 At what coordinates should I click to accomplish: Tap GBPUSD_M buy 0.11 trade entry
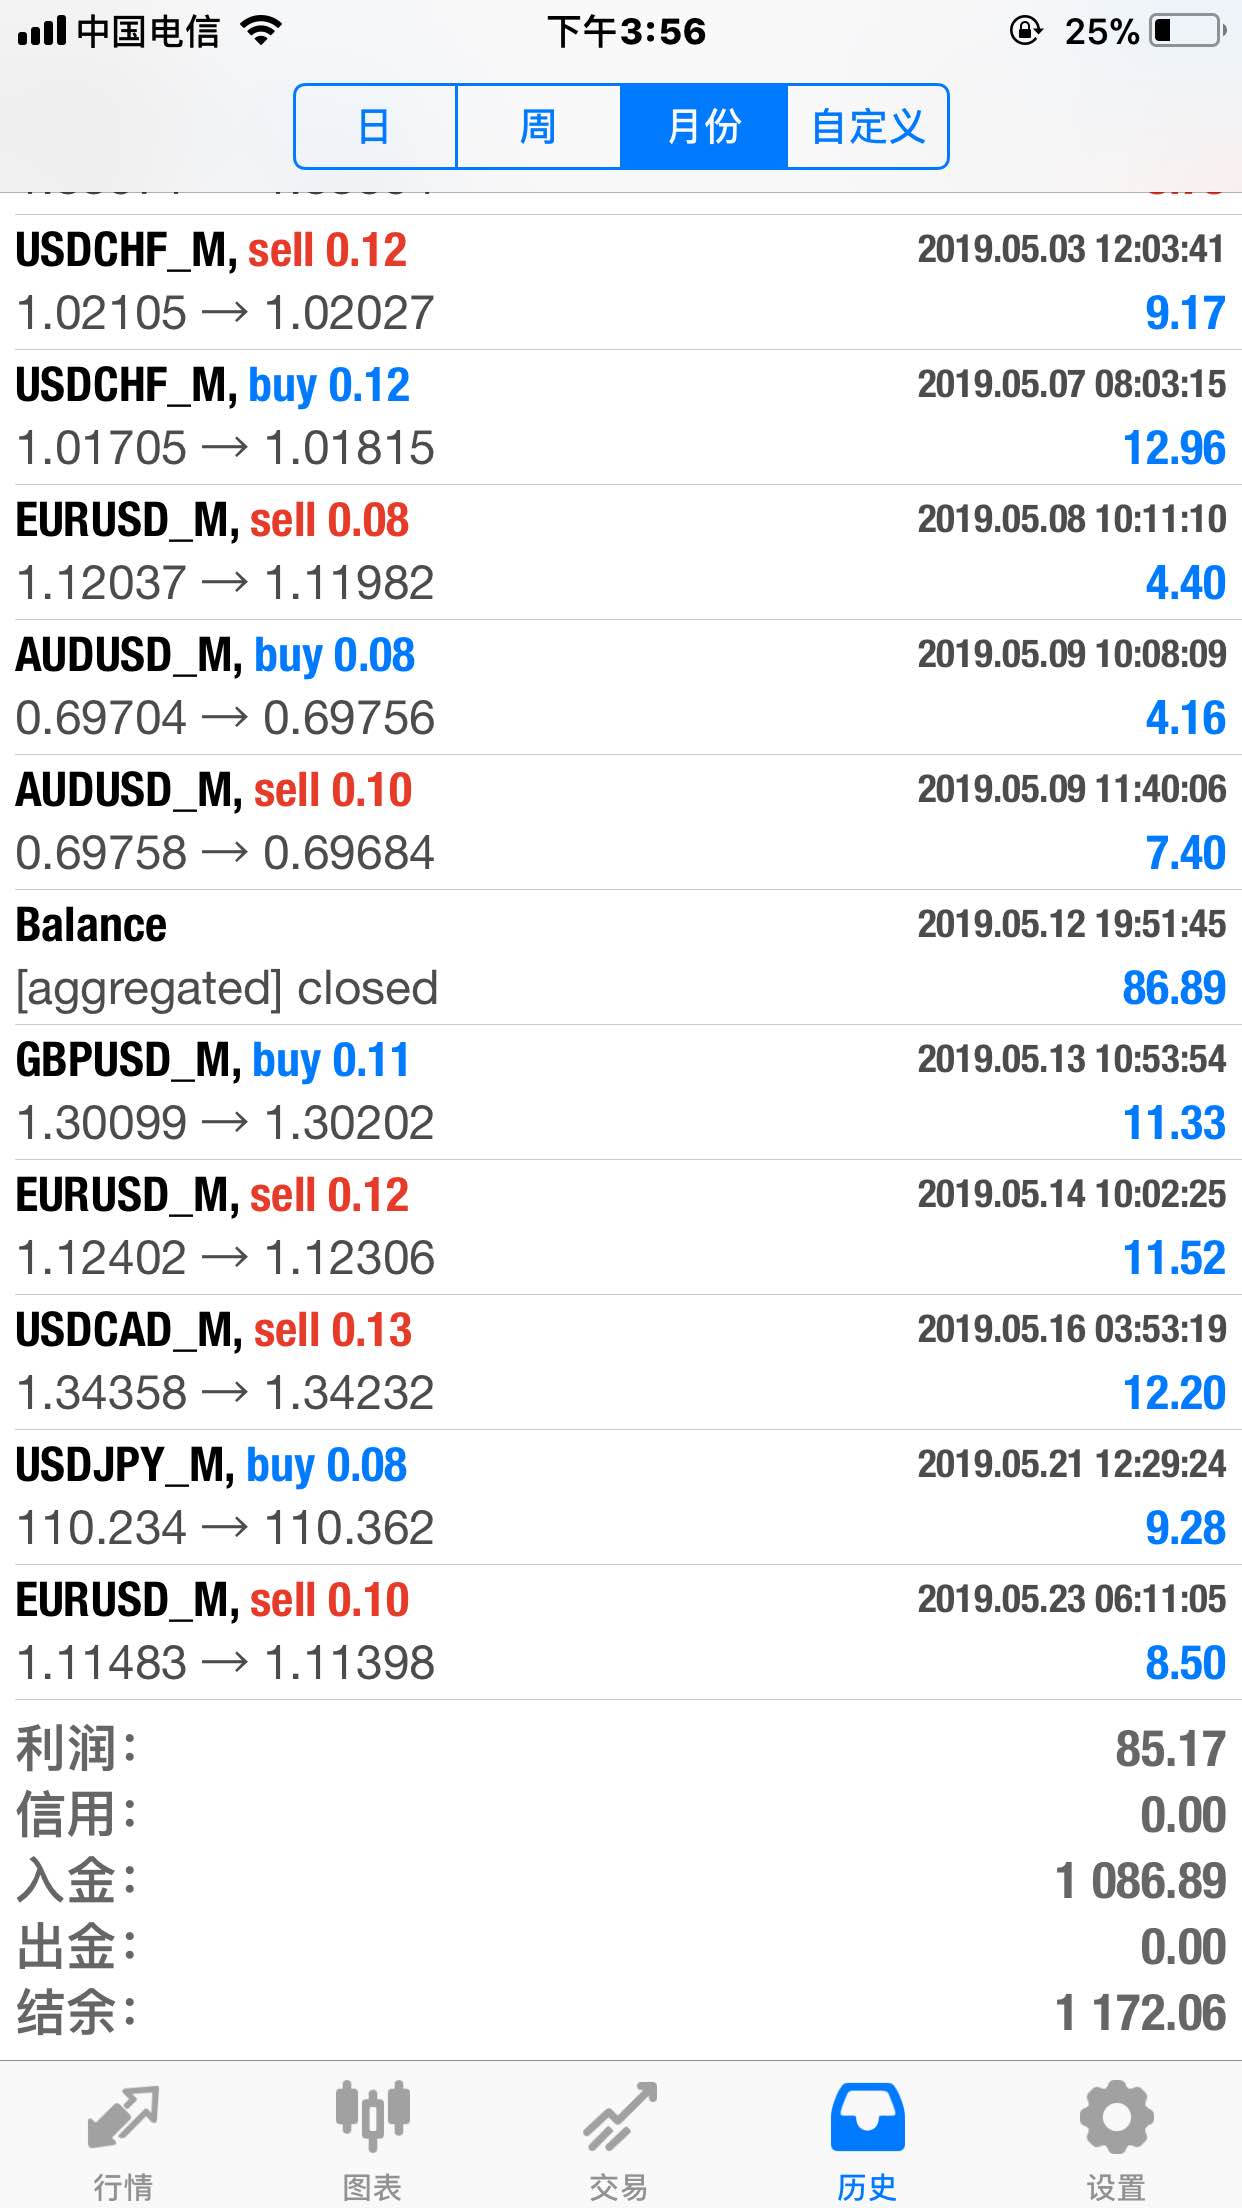tap(620, 1092)
